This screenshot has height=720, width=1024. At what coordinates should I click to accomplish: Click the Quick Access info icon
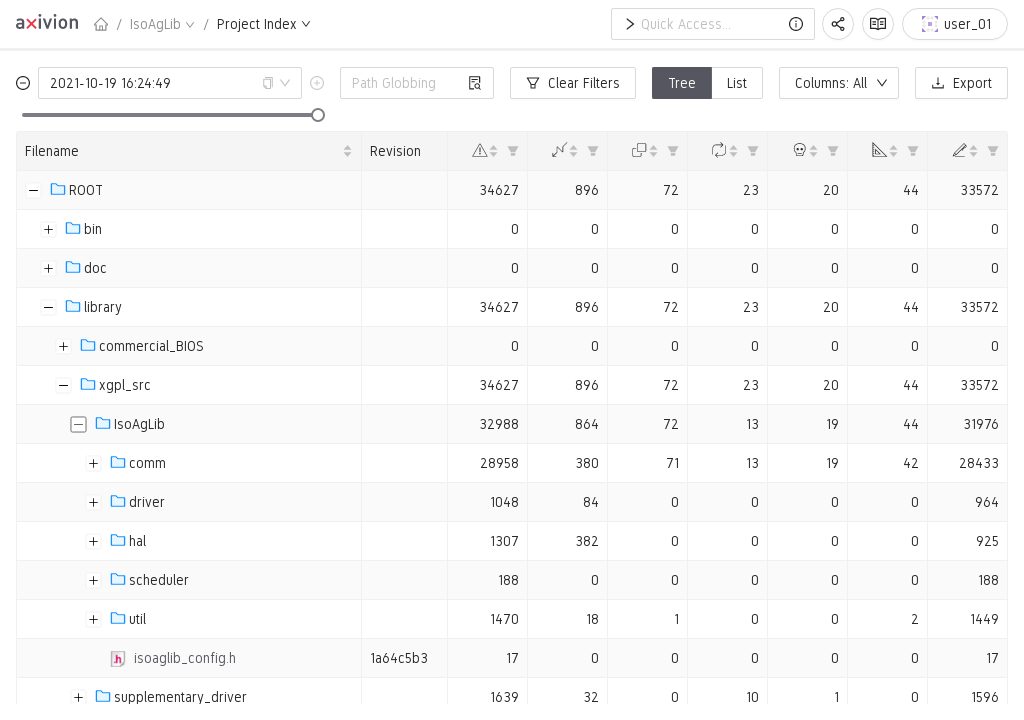[x=795, y=24]
